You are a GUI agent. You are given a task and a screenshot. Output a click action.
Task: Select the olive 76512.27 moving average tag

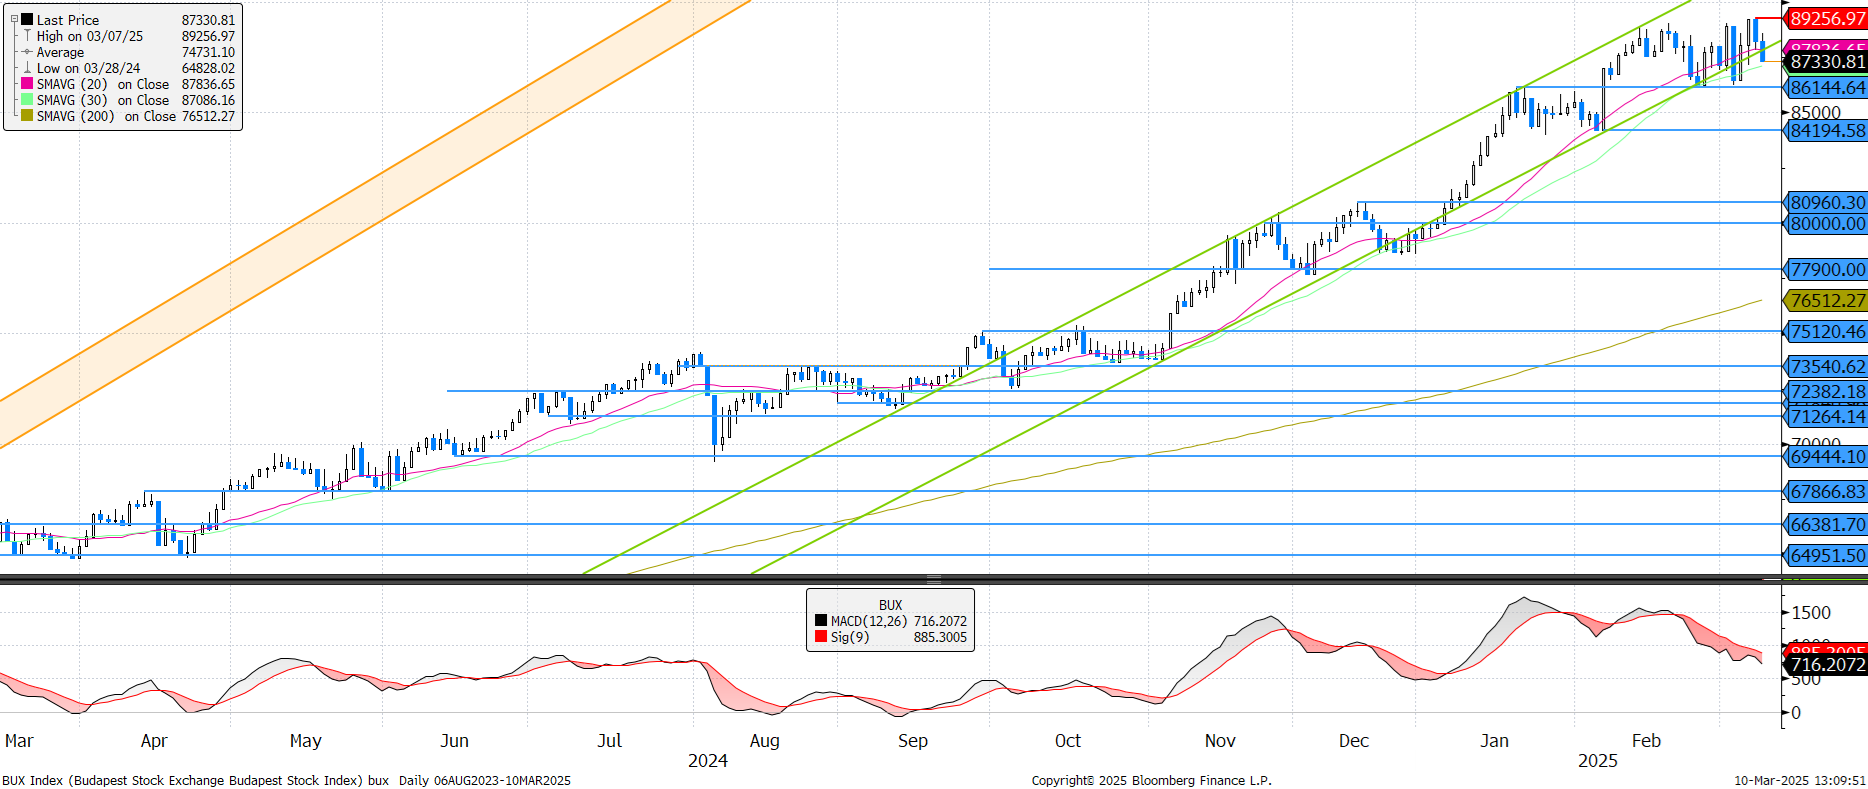point(1826,301)
